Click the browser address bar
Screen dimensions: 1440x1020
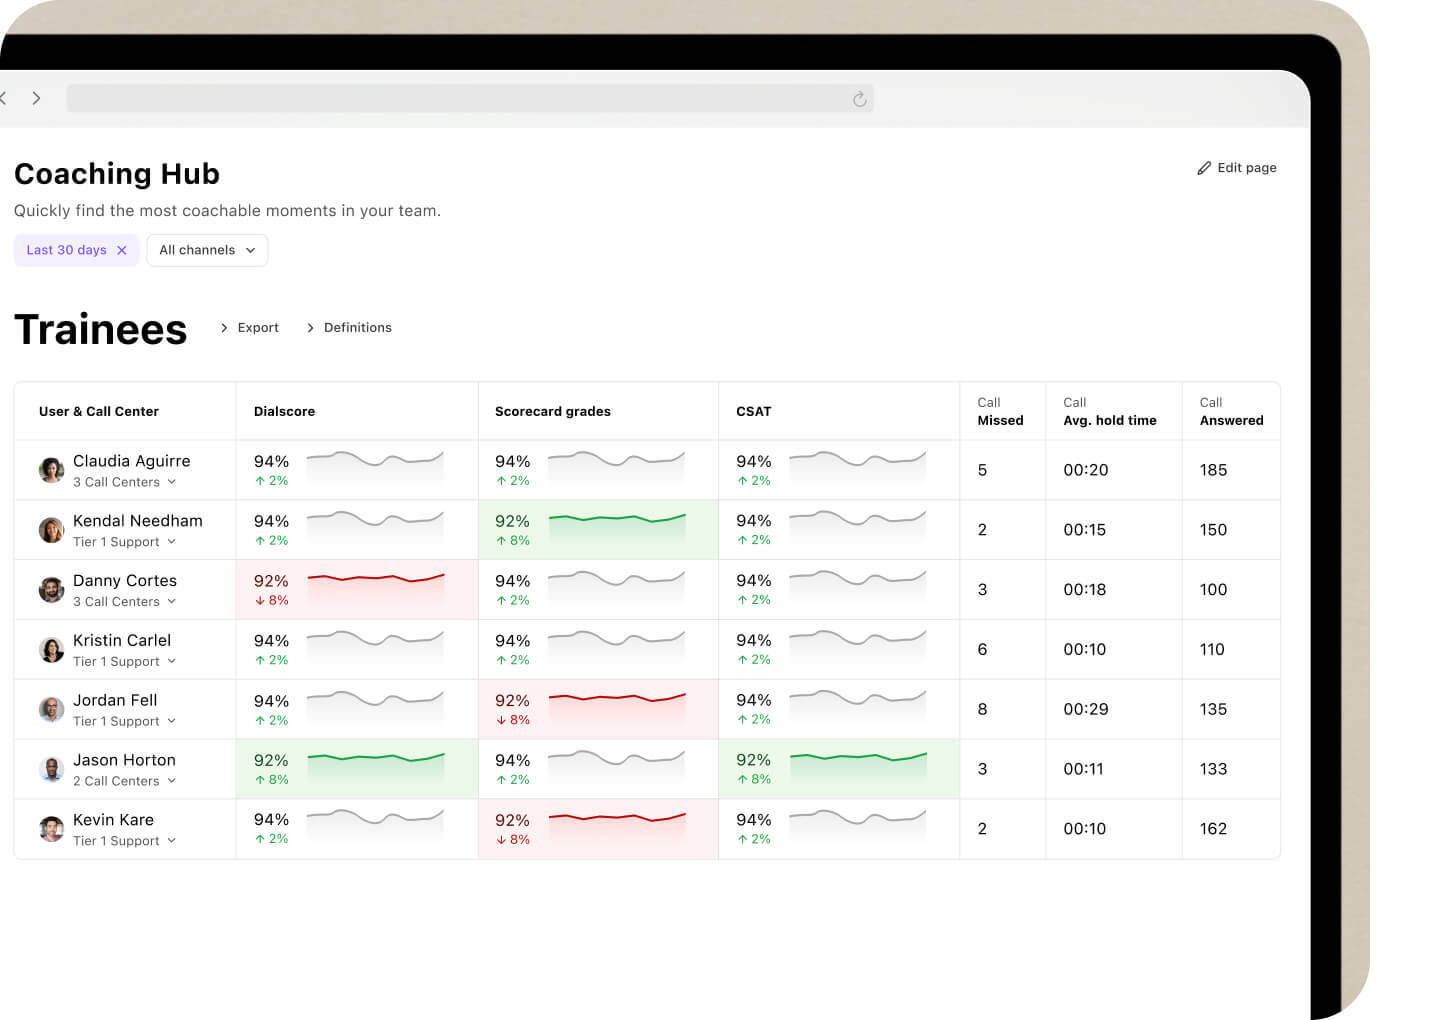(x=470, y=98)
